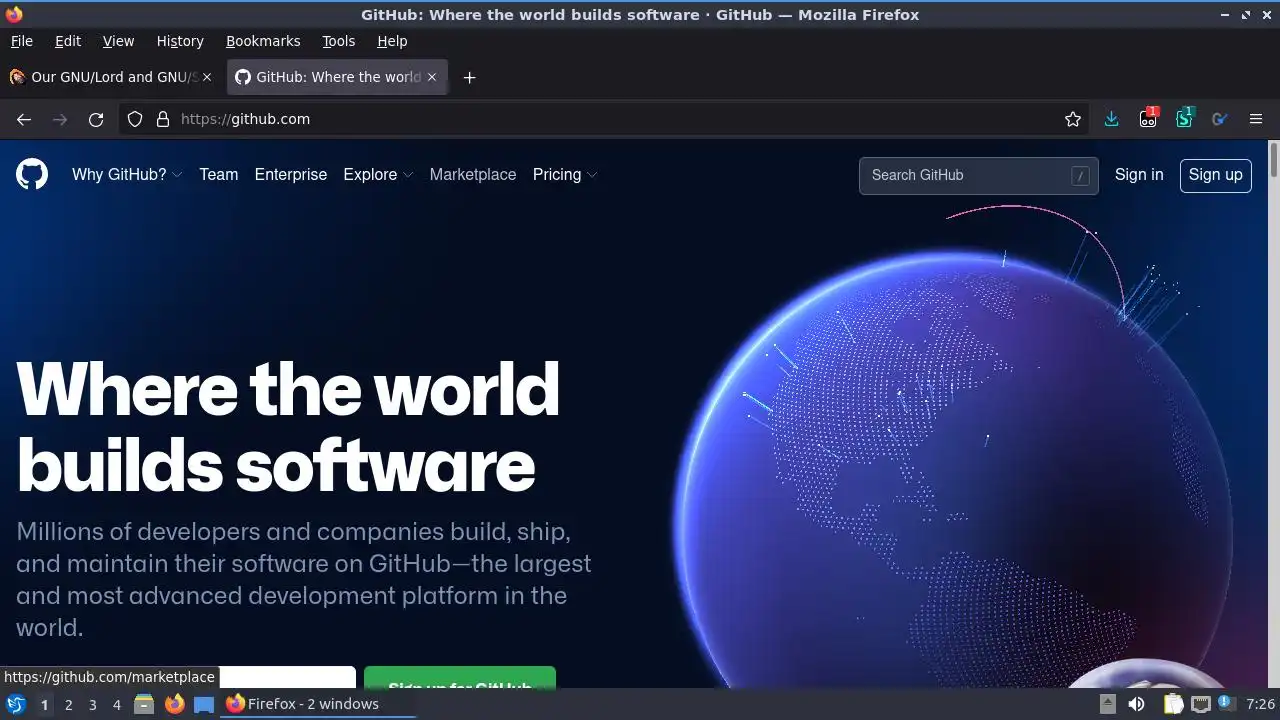
Task: Open the Team link
Action: 218,175
